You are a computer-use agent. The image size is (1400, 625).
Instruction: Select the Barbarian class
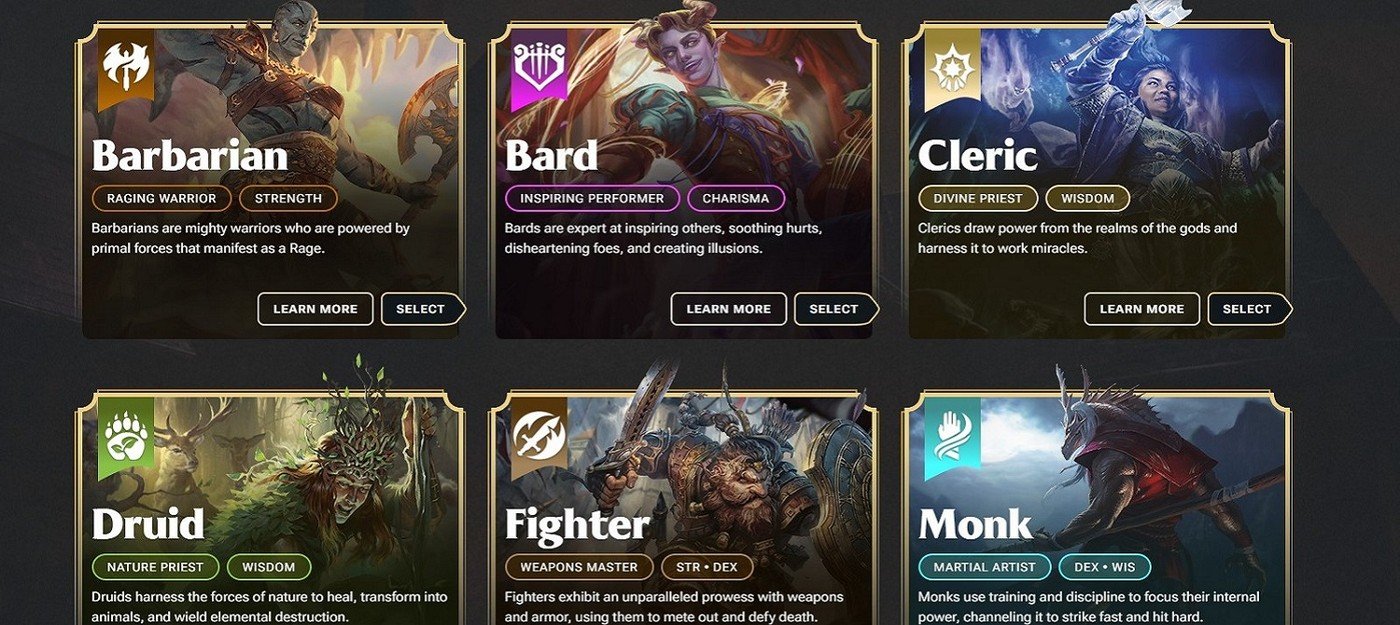click(423, 309)
